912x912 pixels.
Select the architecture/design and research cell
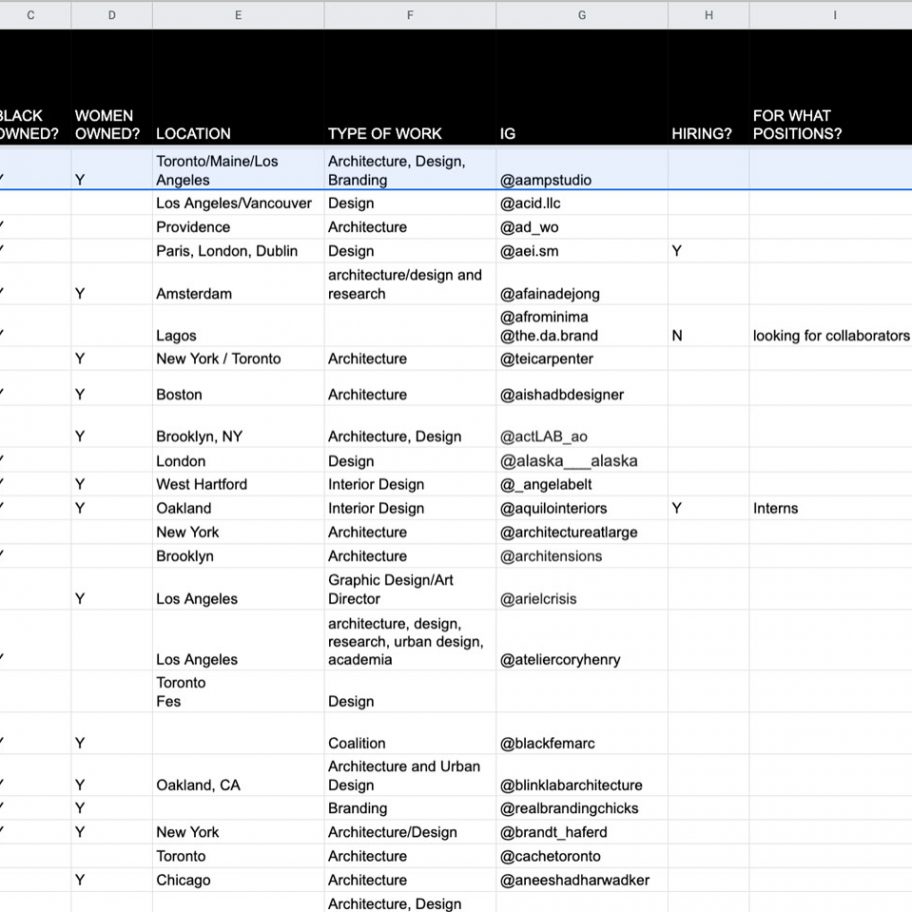coord(410,284)
